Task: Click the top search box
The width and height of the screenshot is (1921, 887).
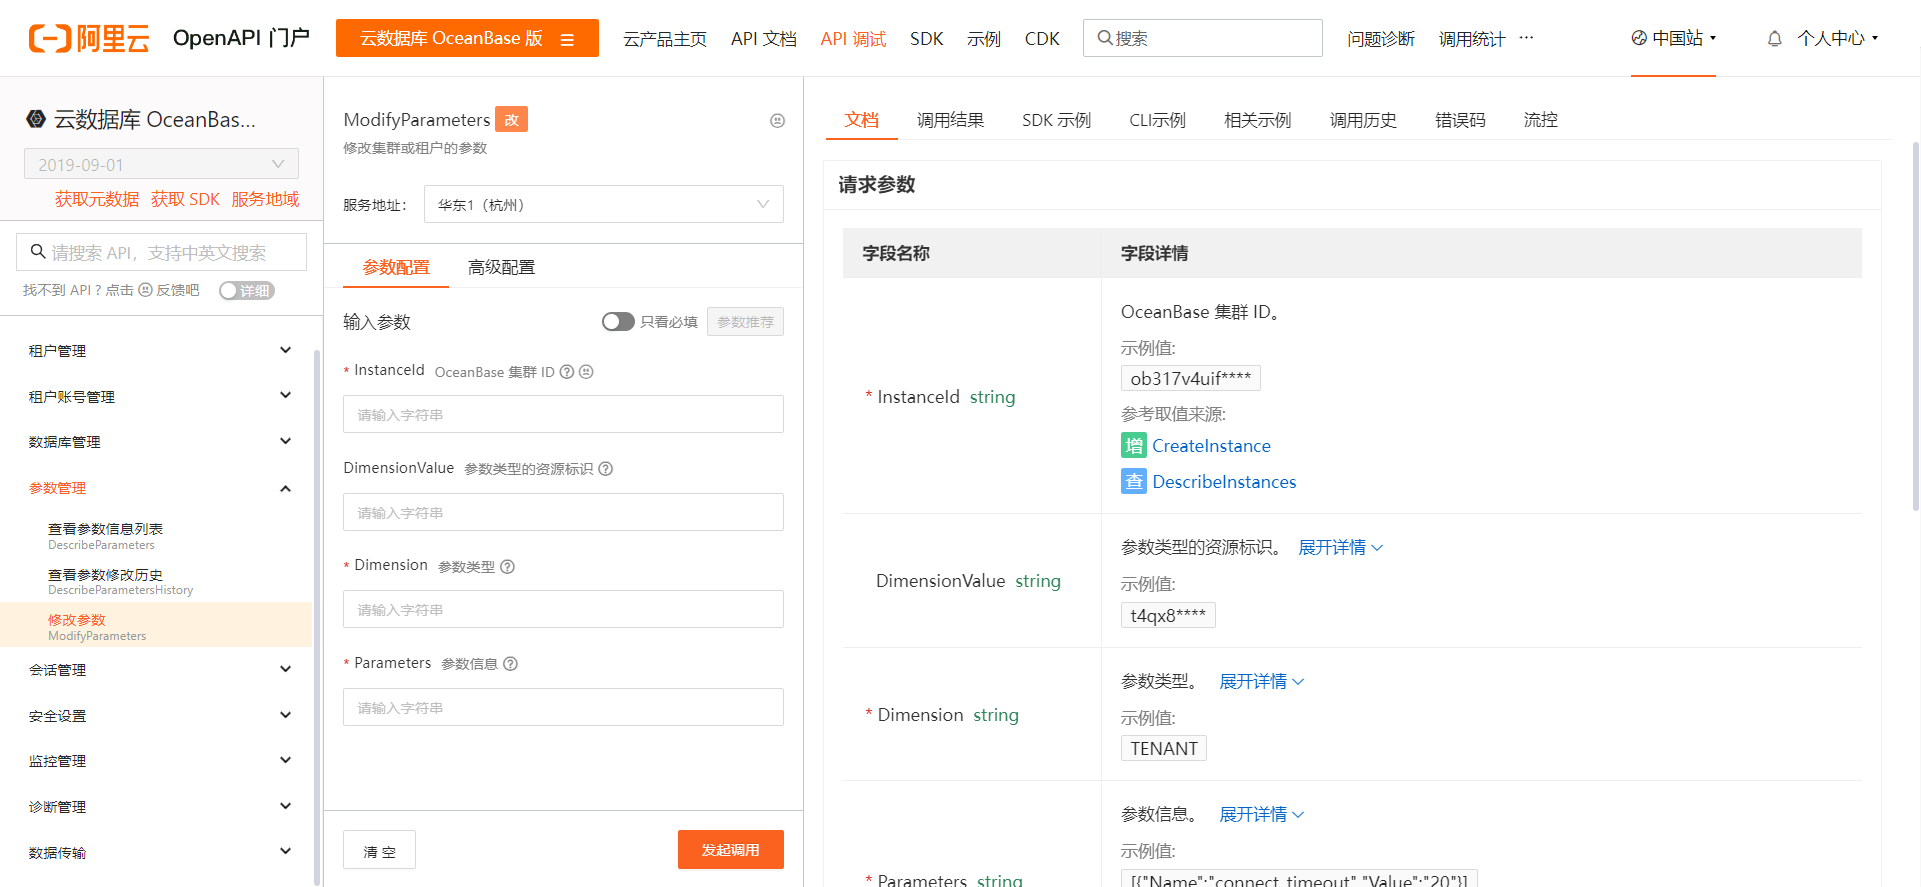Action: [1202, 38]
